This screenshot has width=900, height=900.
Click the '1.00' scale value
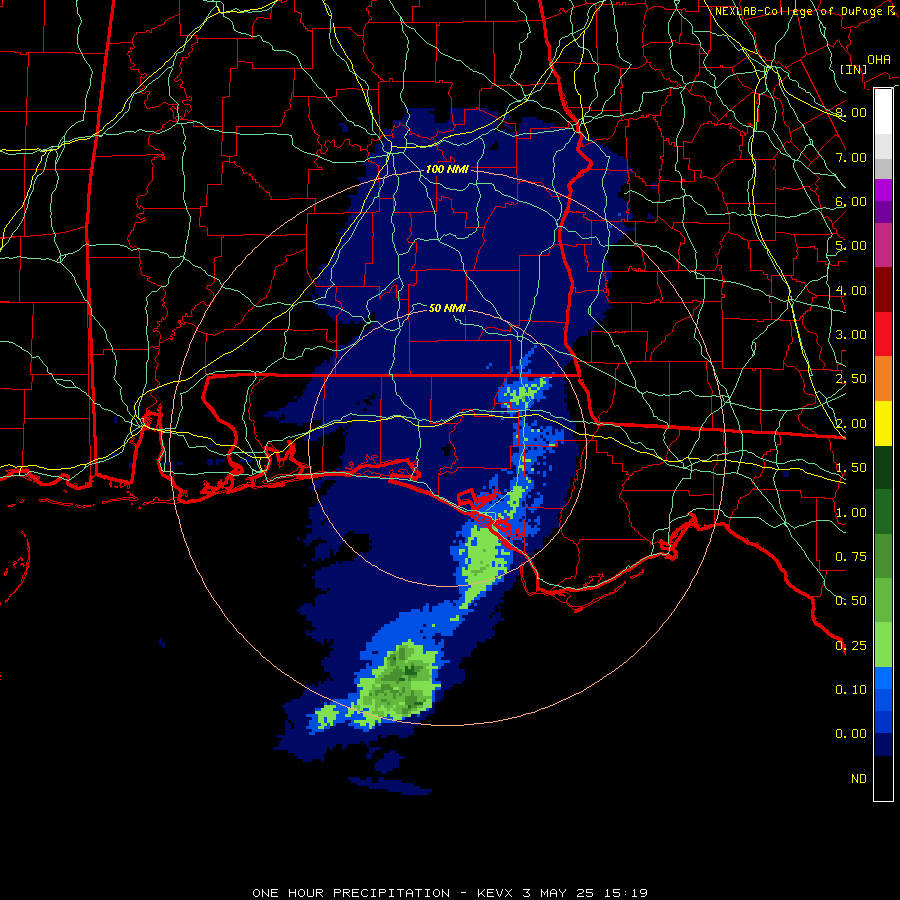pos(851,513)
